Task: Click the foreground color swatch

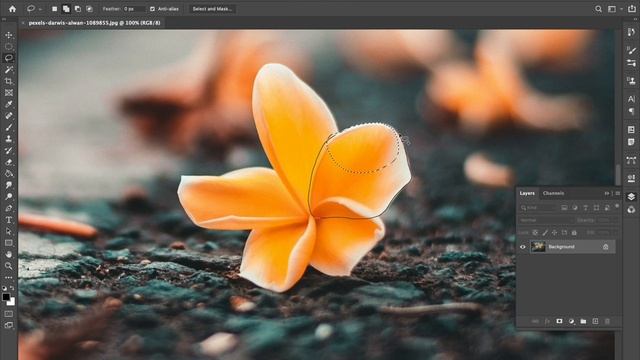Action: point(6,297)
